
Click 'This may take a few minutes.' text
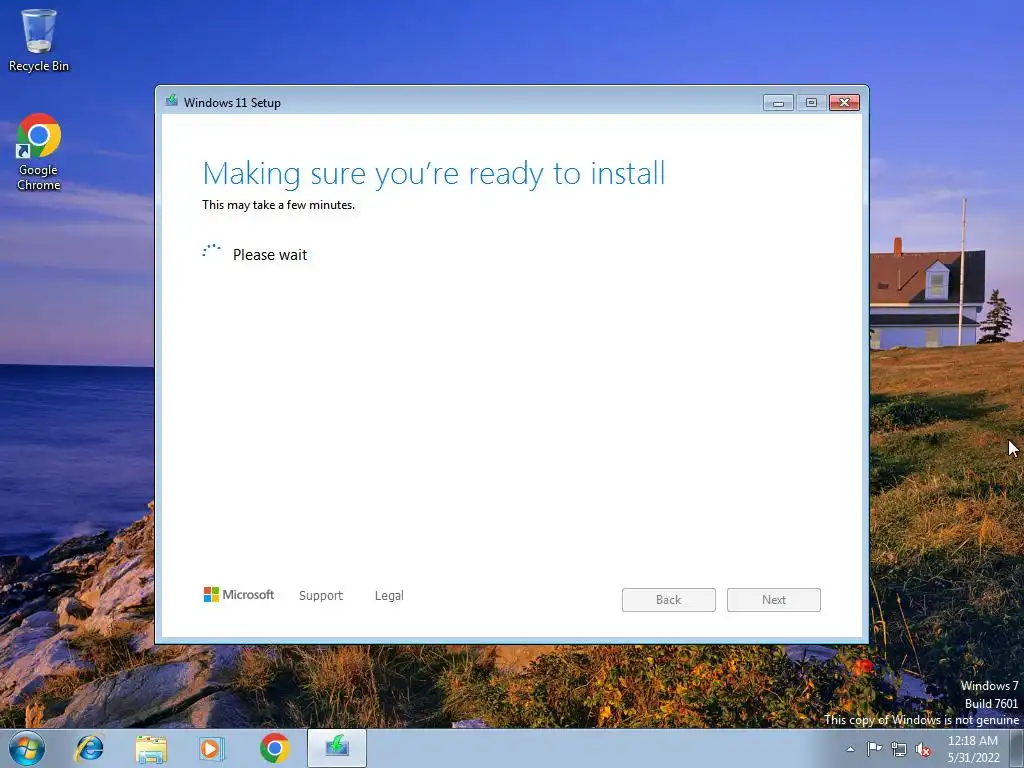[279, 205]
